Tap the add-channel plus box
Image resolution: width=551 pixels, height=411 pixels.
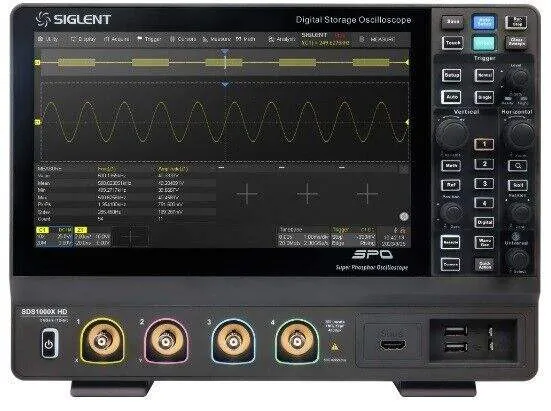131,236
